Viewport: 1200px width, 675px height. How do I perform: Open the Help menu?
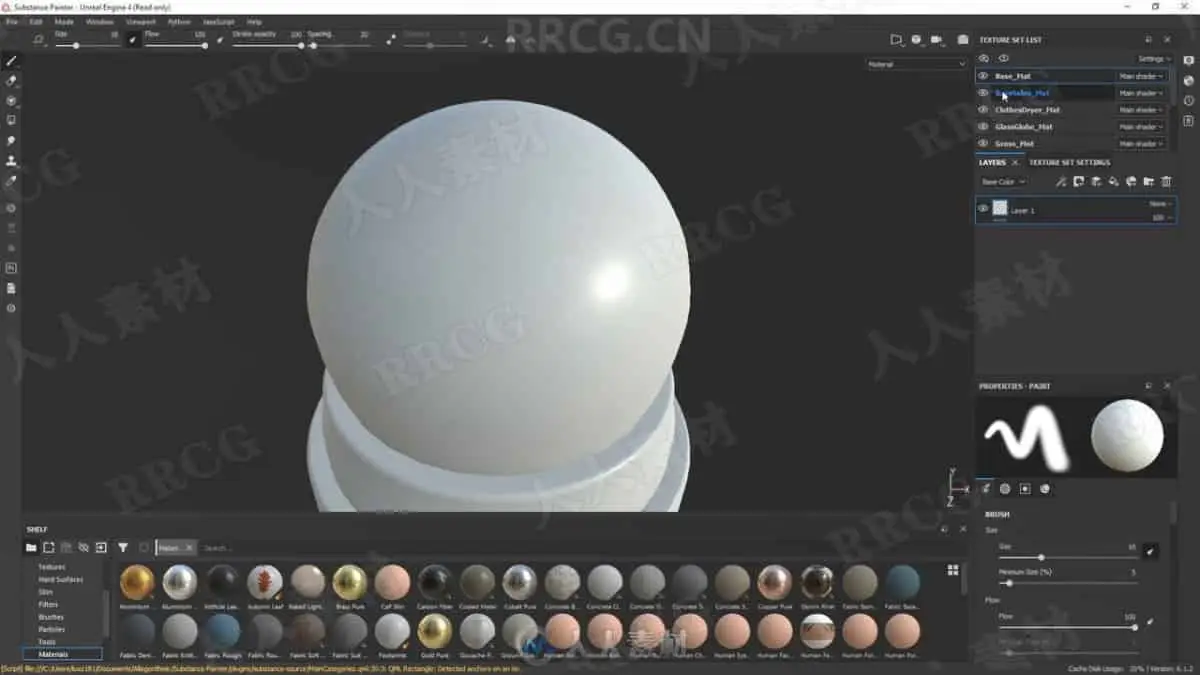pos(254,21)
